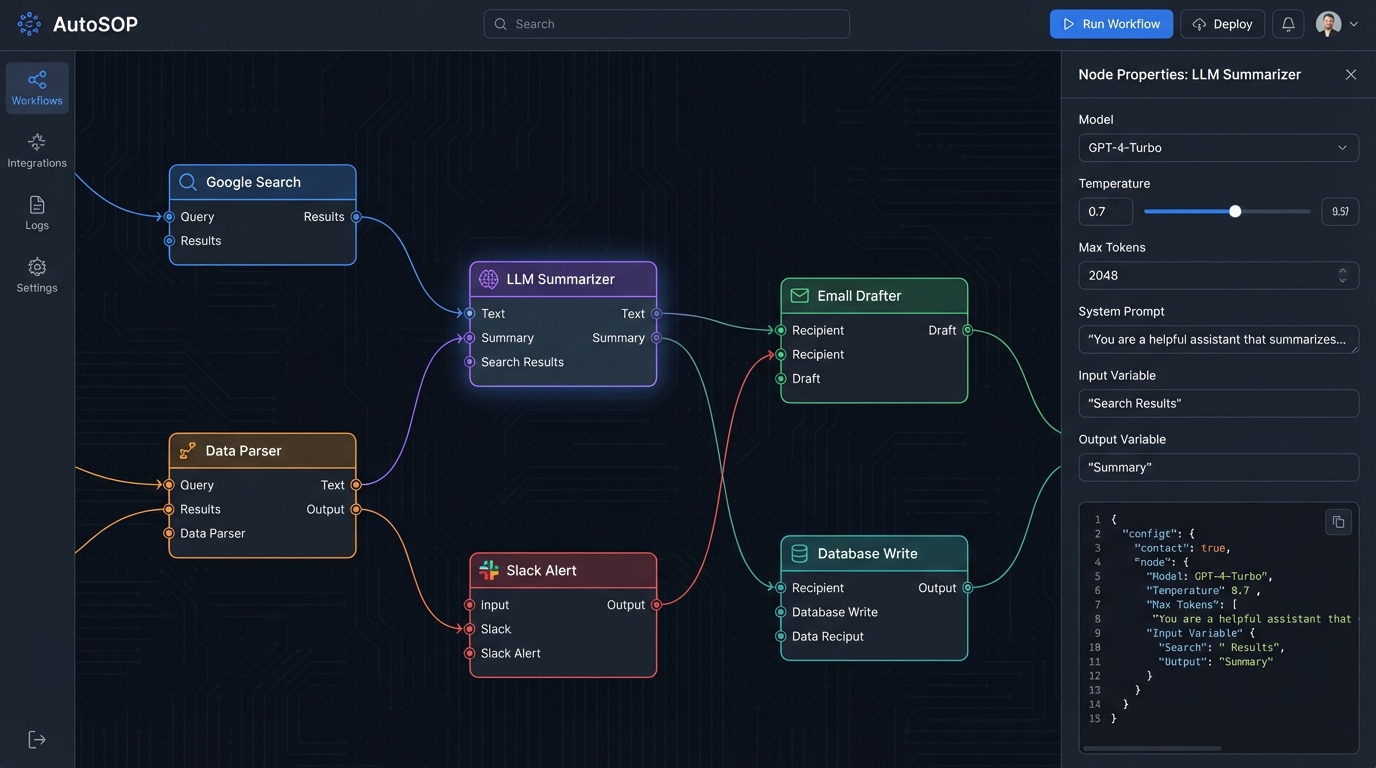Click the Slack Alert logo icon
Screen dimensions: 1376x768
point(488,570)
